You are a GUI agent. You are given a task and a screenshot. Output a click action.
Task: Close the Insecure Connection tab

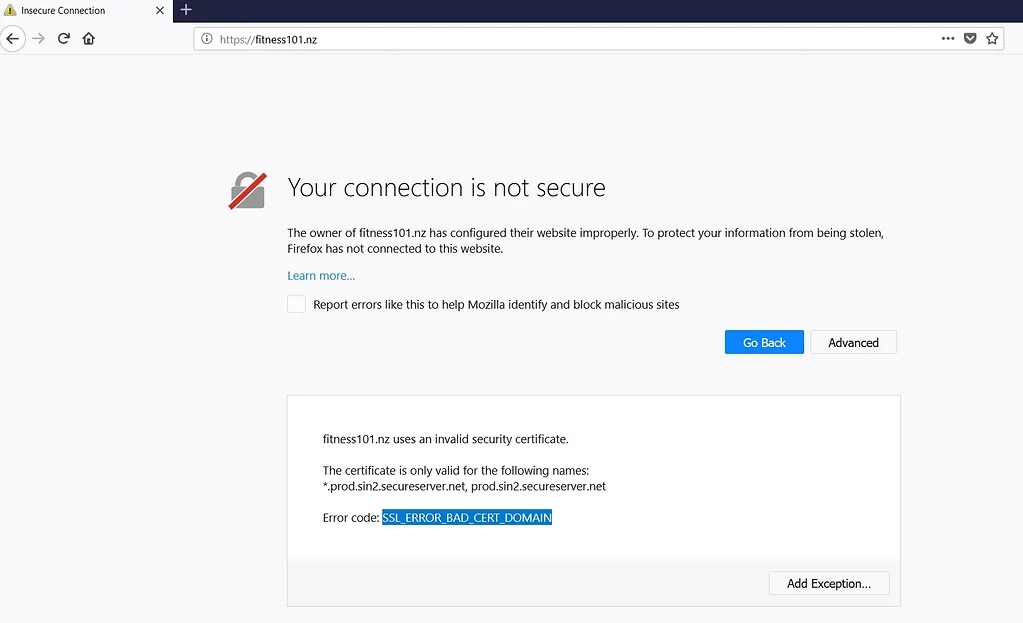click(x=160, y=11)
